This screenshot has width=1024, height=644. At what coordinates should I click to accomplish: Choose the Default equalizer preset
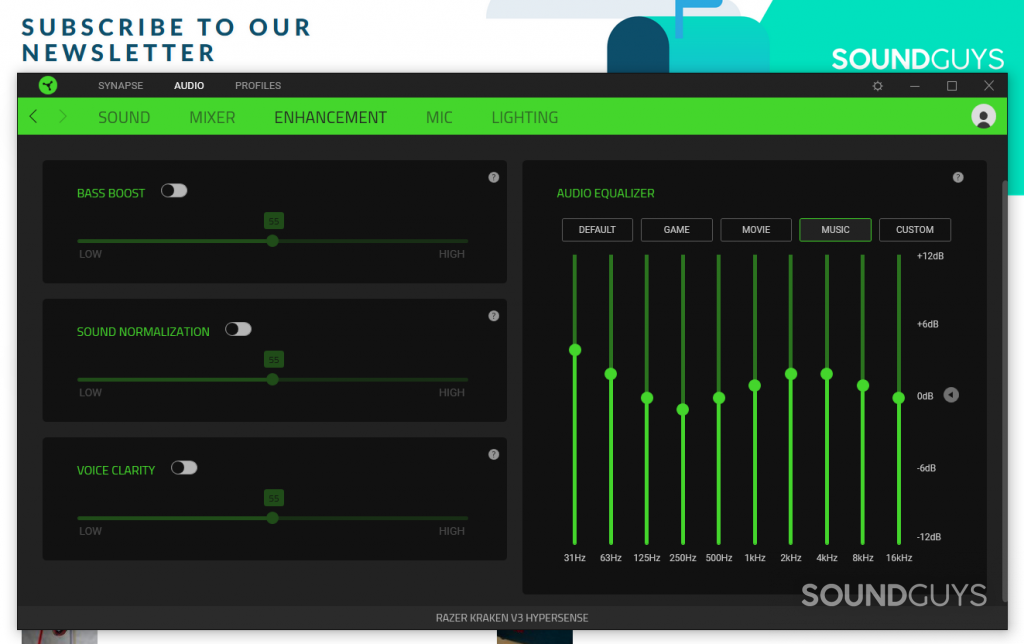(x=597, y=229)
